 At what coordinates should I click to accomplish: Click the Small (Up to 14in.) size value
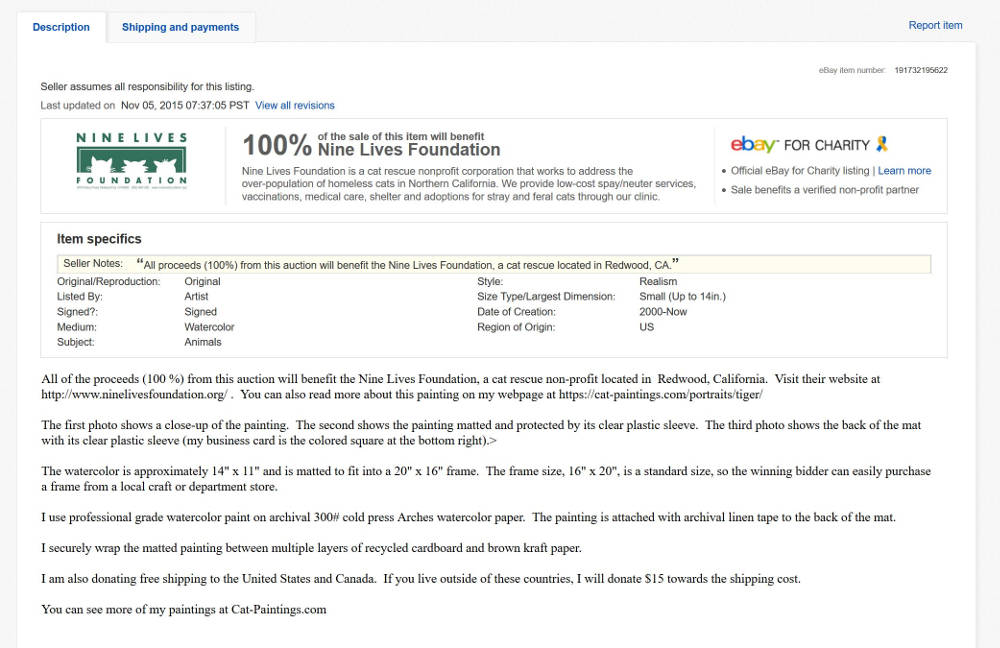tap(682, 297)
